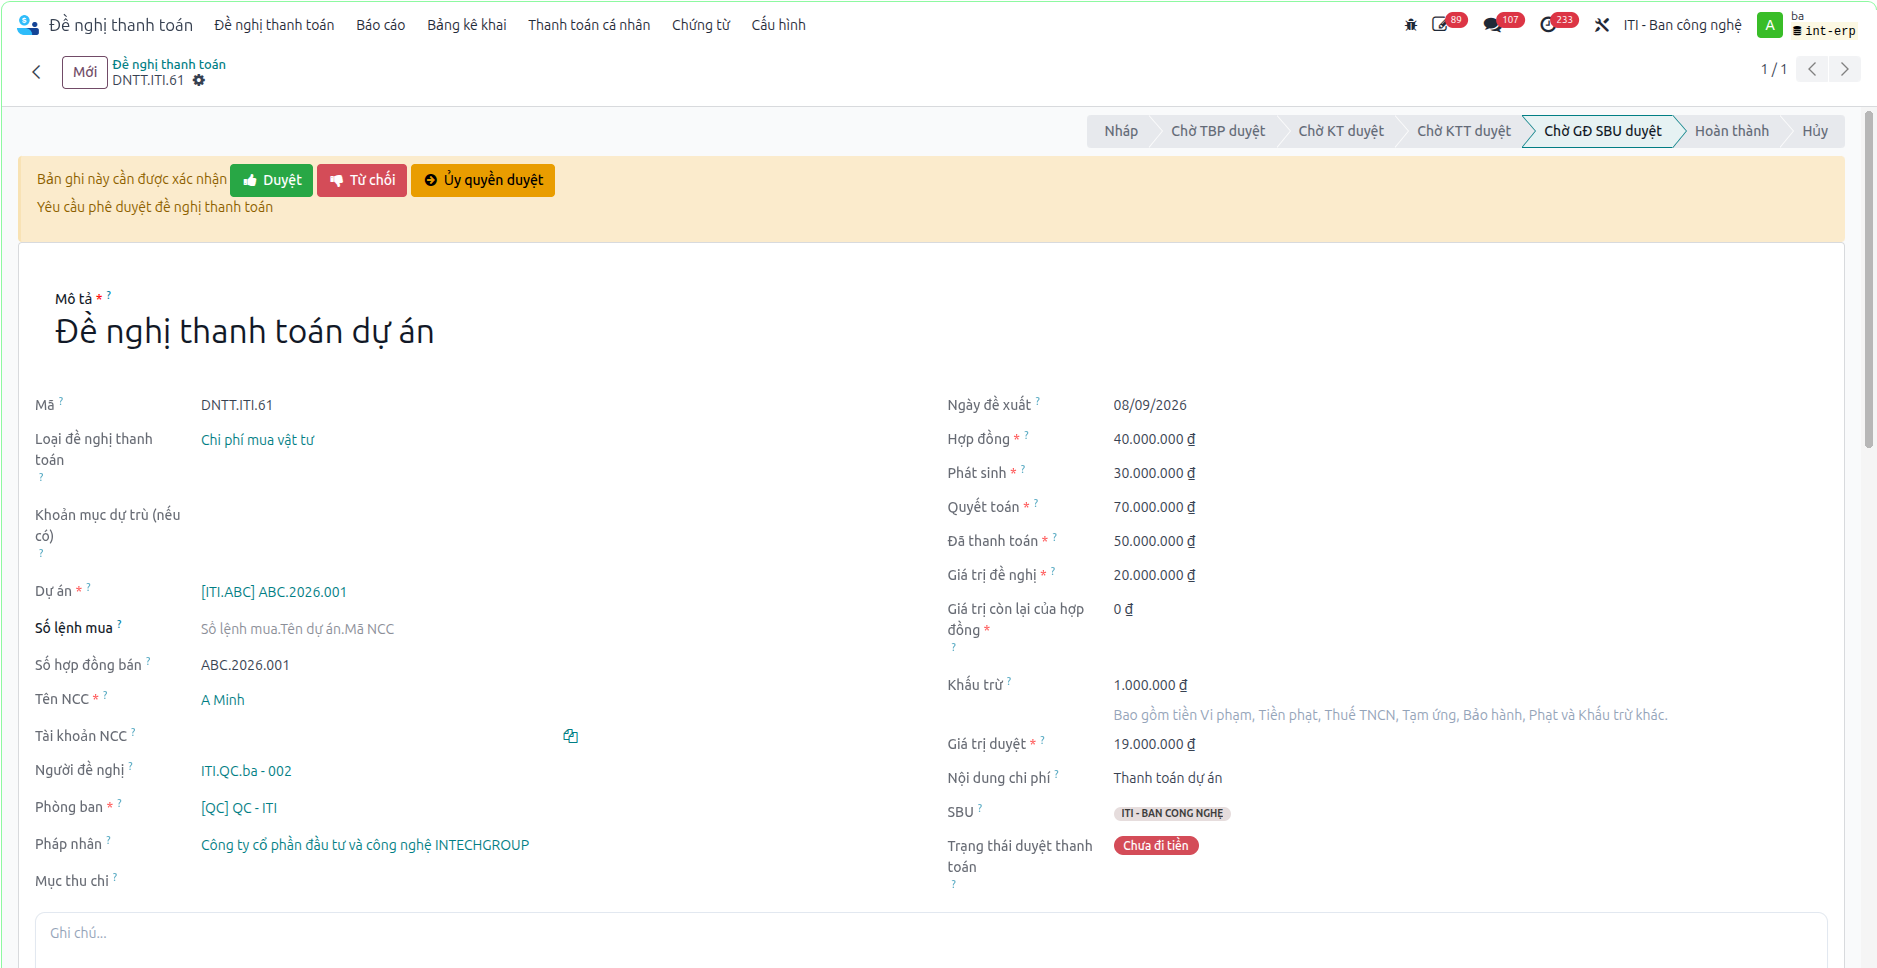Go to the previous record in pager

point(1812,69)
